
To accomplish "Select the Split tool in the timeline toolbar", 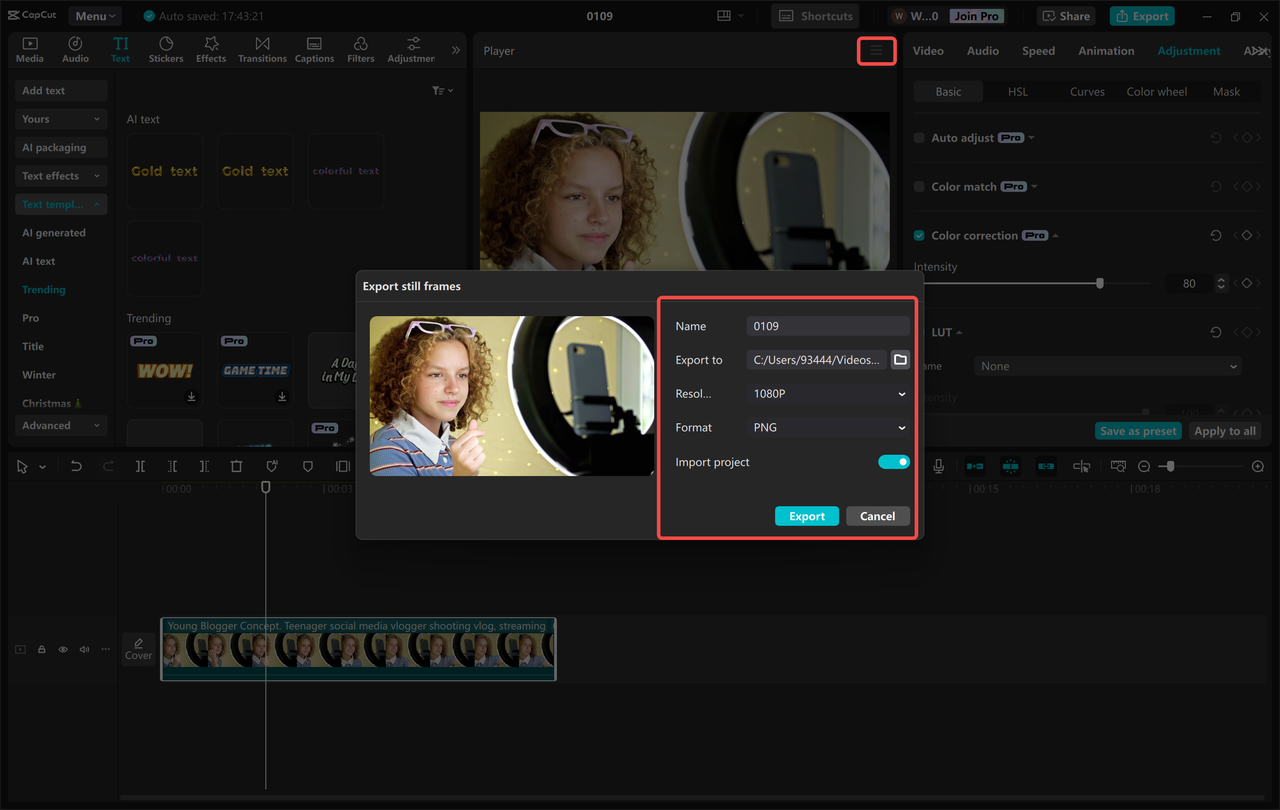I will point(140,465).
